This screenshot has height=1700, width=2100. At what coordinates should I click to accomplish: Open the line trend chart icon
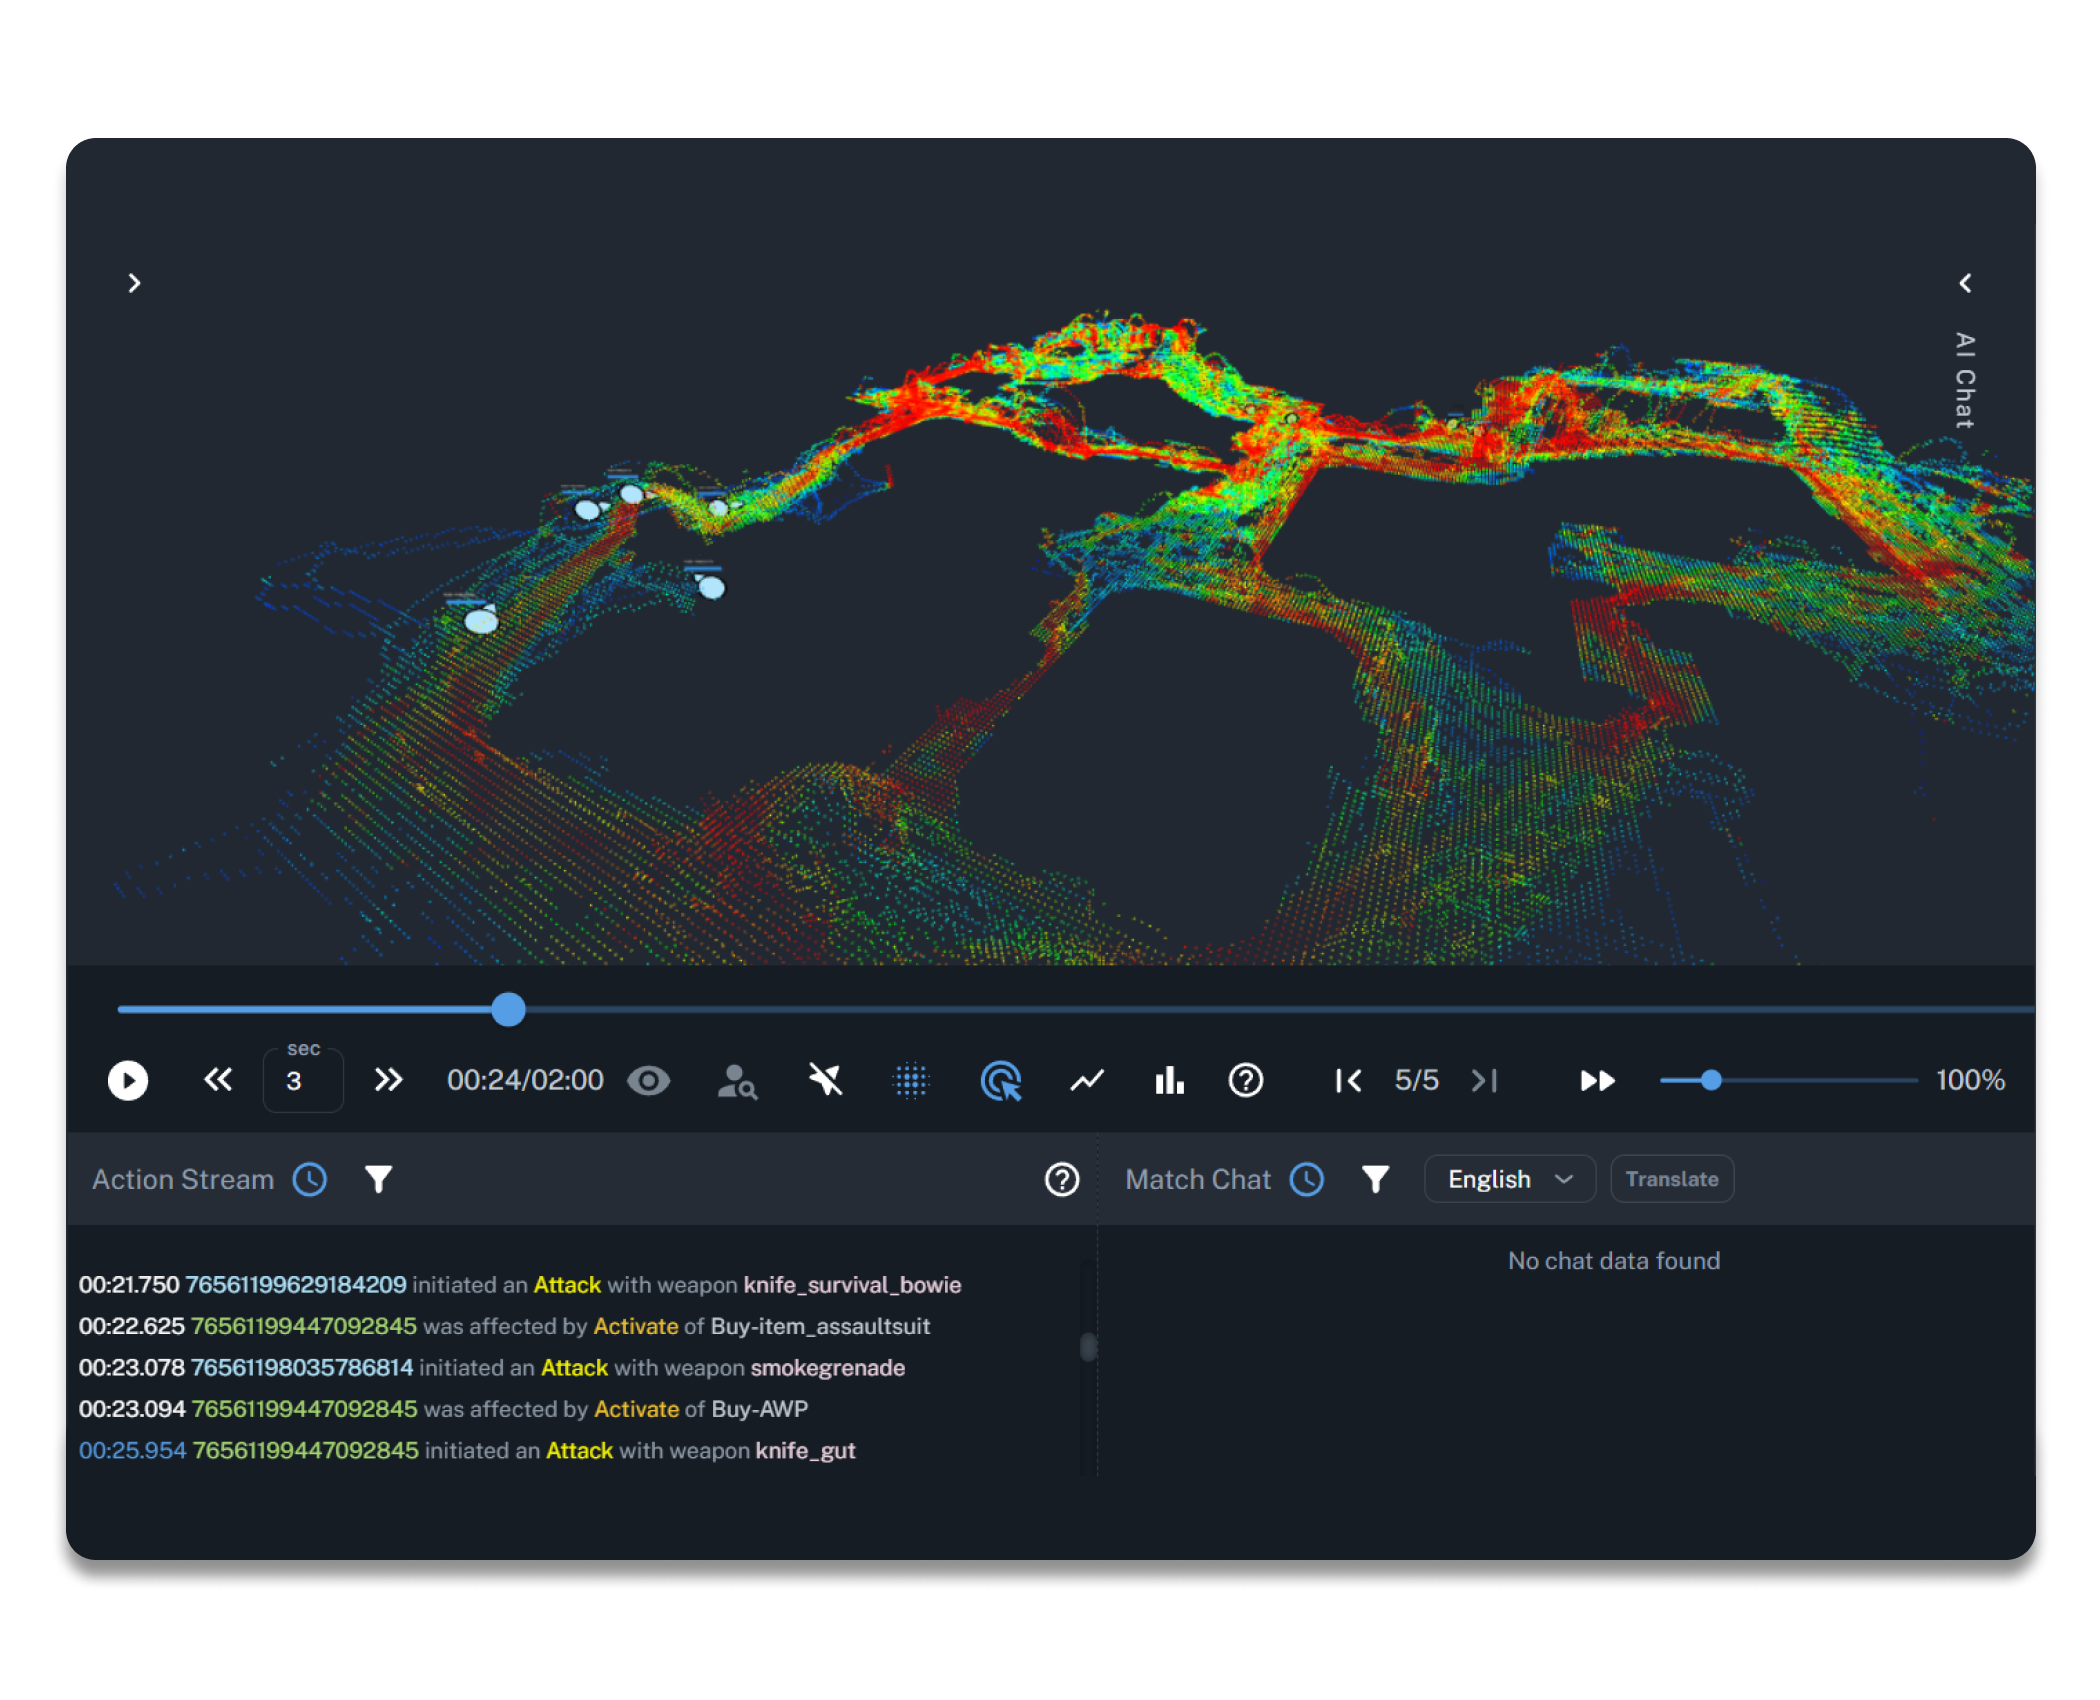(x=1087, y=1080)
